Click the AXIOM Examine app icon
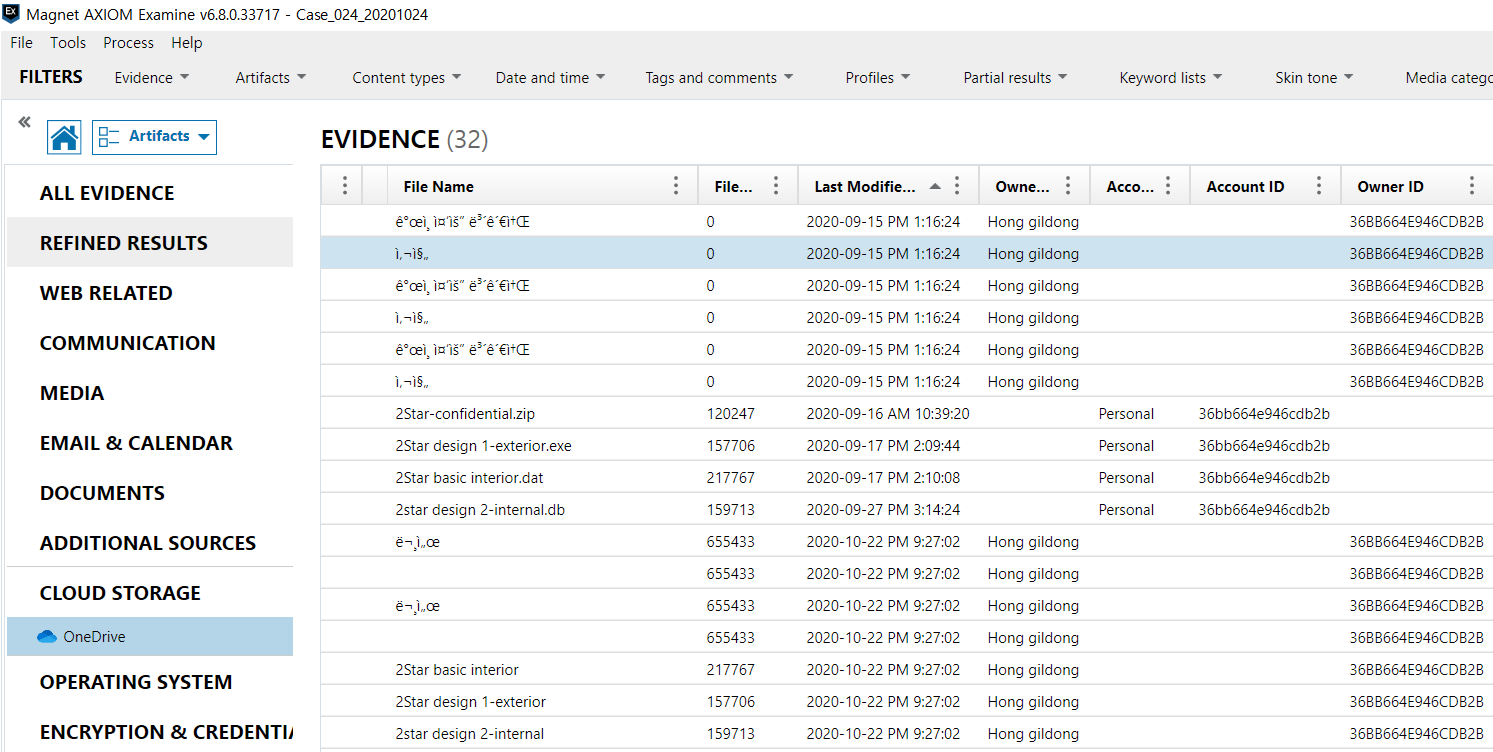The width and height of the screenshot is (1493, 752). point(11,14)
